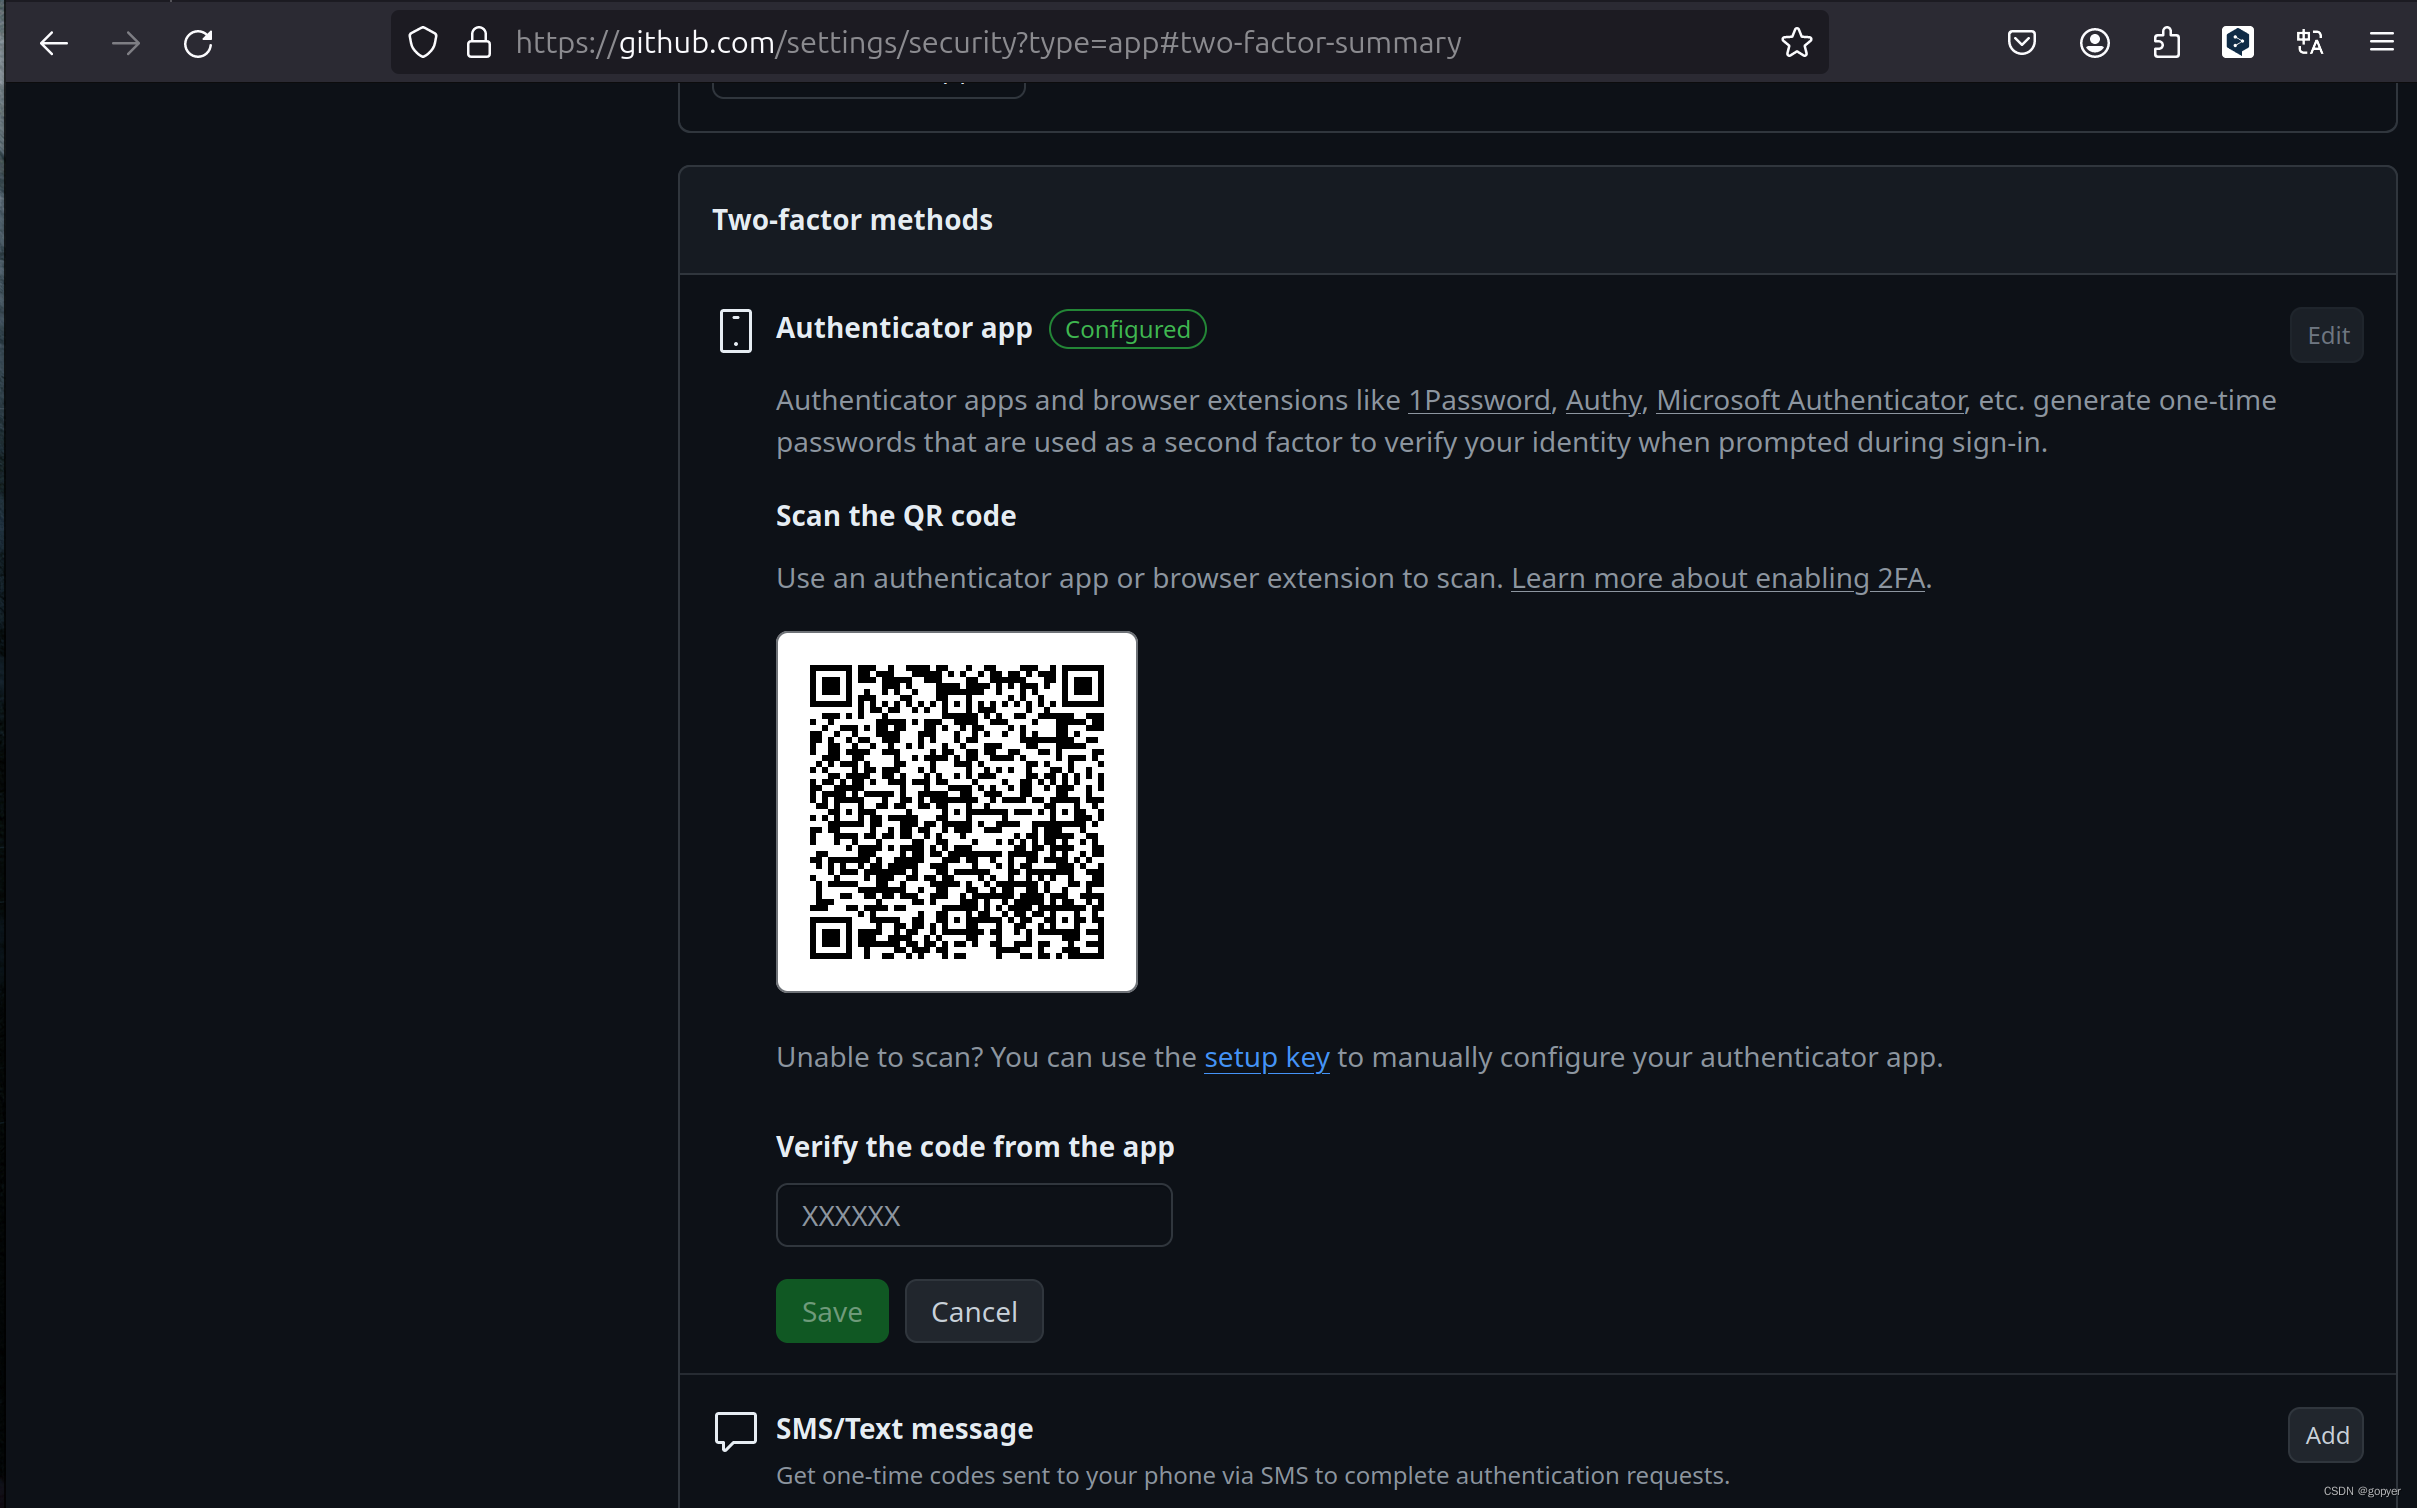Follow the Microsoft Authenticator link
This screenshot has width=2417, height=1508.
tap(1810, 401)
